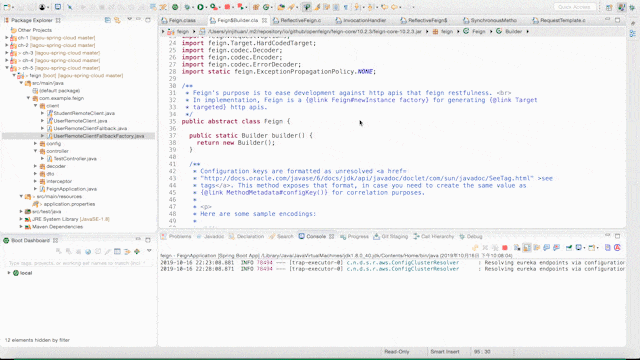Click the Feign class breadcrumb segment
Image resolution: width=640 pixels, height=360 pixels.
click(x=478, y=31)
